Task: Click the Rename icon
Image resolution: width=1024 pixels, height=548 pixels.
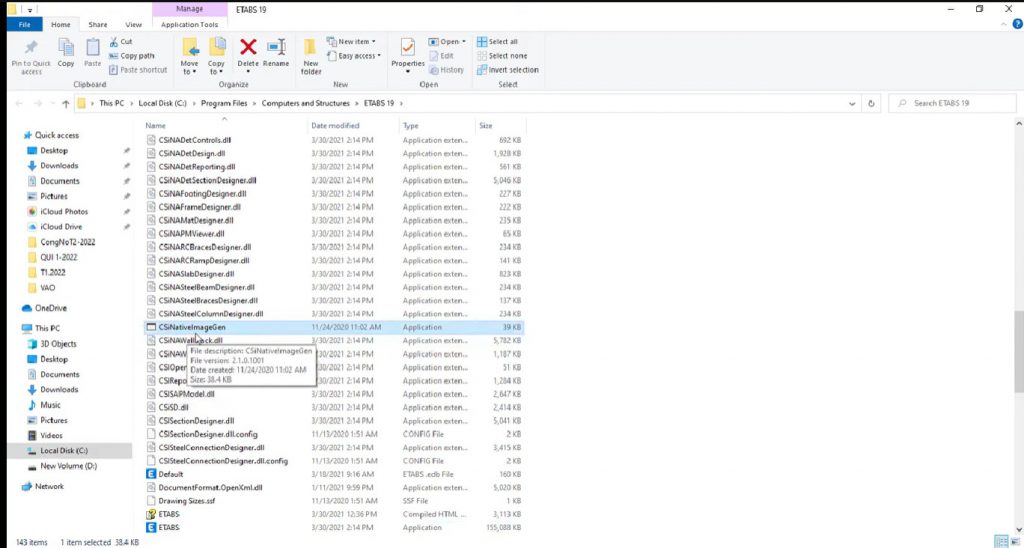Action: 276,47
